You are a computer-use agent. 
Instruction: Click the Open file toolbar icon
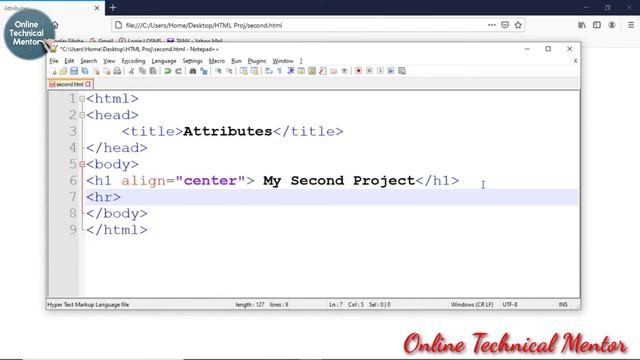pos(63,71)
